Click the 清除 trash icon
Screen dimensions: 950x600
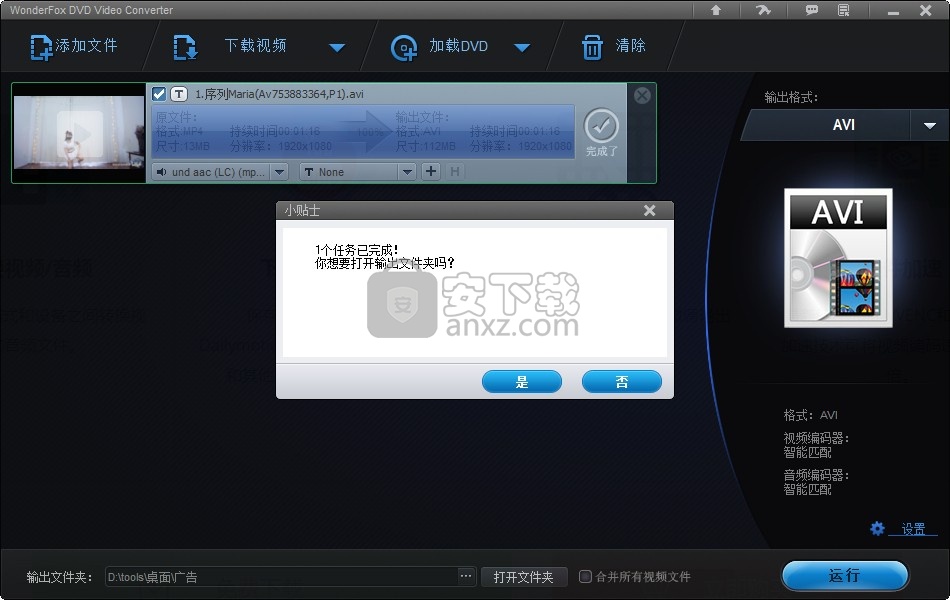[x=592, y=47]
